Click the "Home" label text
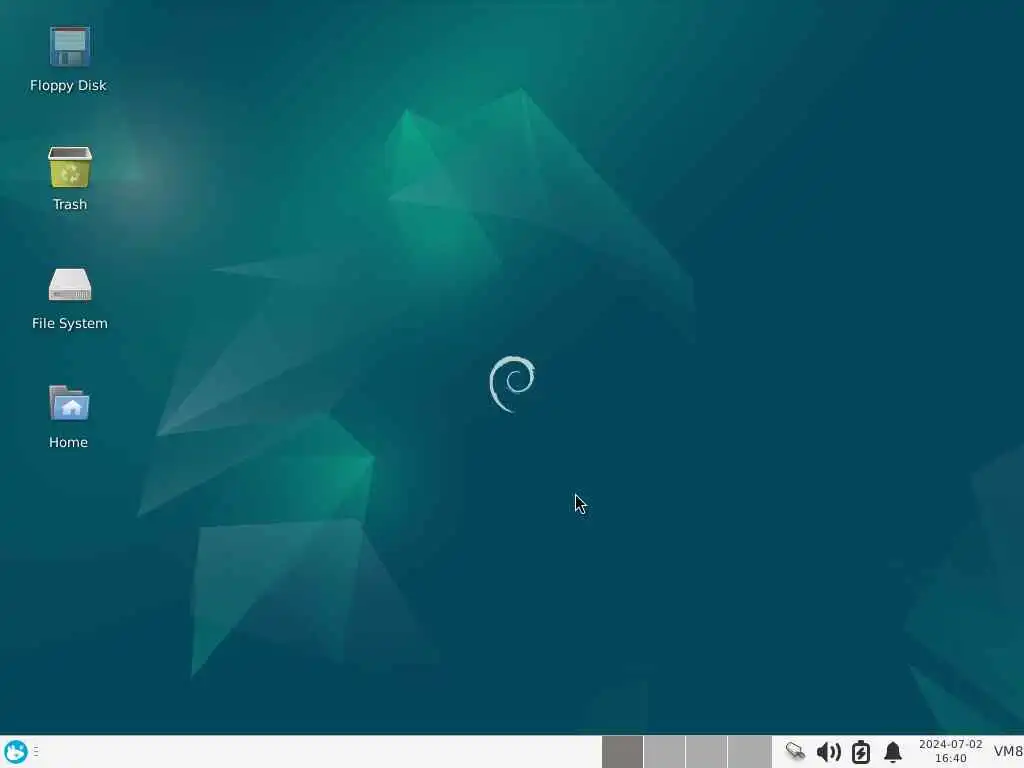This screenshot has width=1024, height=768. tap(68, 442)
